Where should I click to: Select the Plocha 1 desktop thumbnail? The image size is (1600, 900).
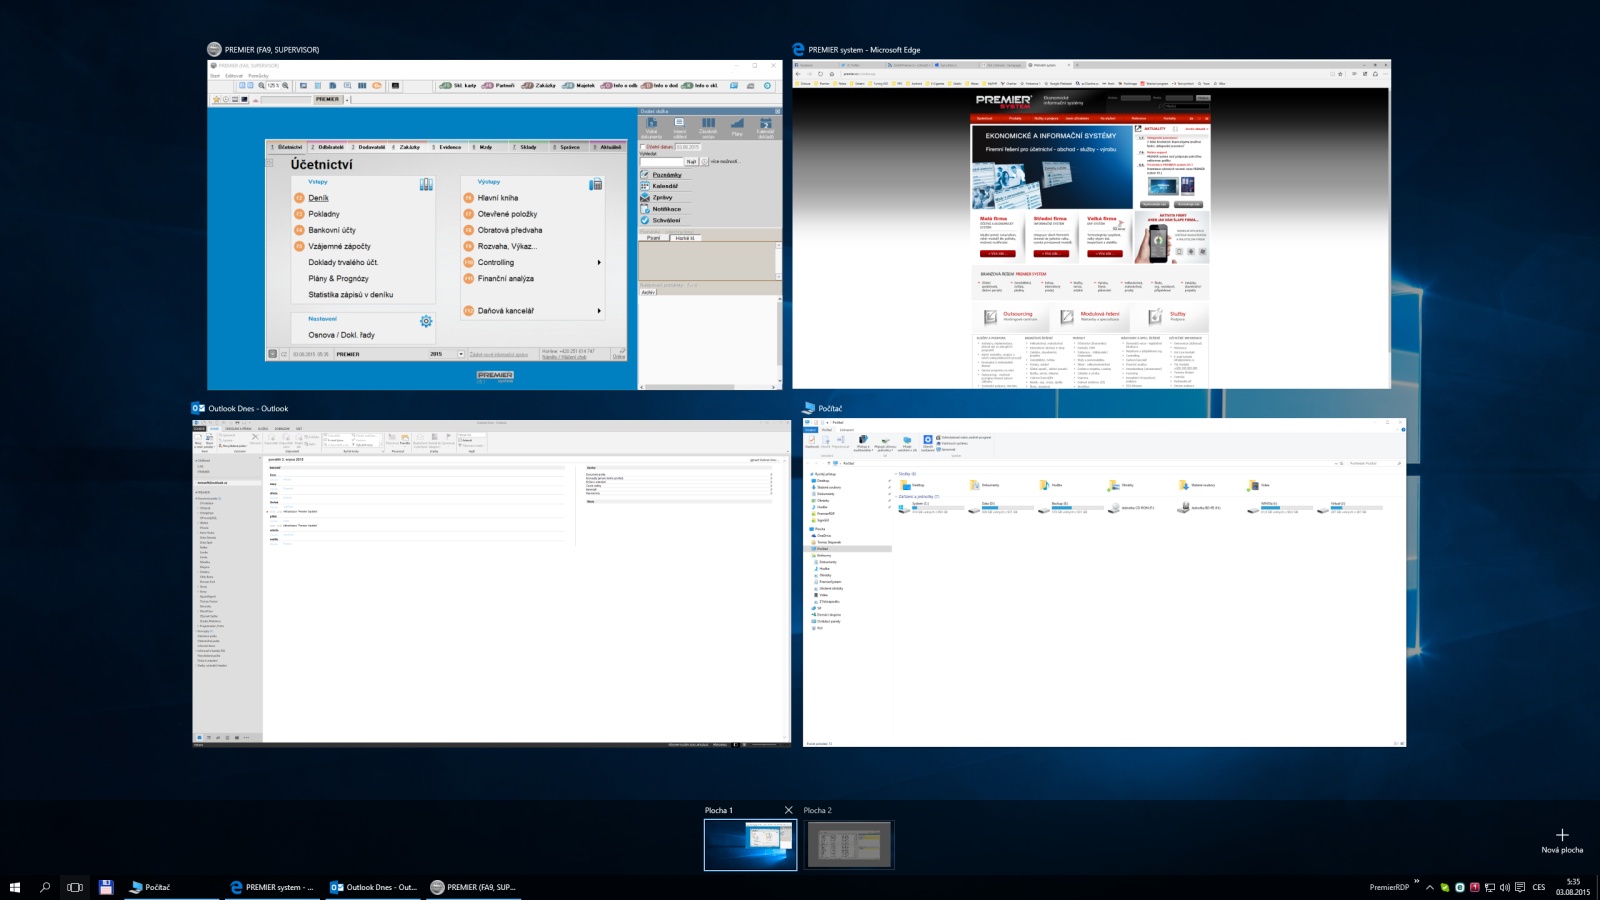[750, 845]
